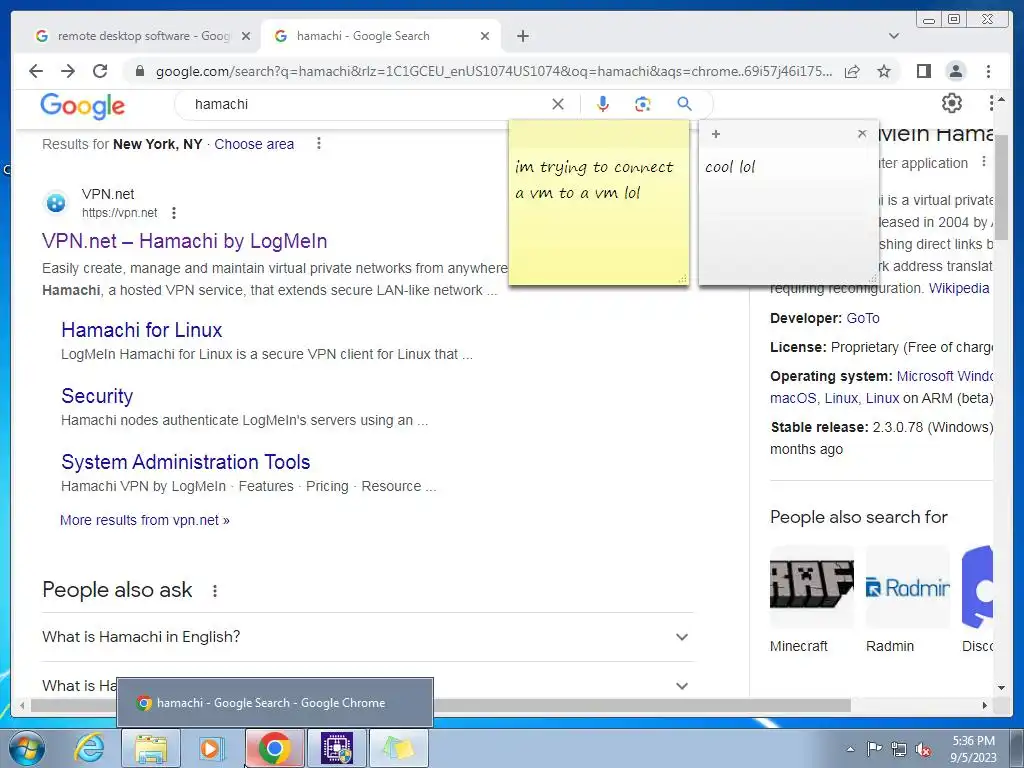
Task: Click the Google logo
Action: coord(82,105)
